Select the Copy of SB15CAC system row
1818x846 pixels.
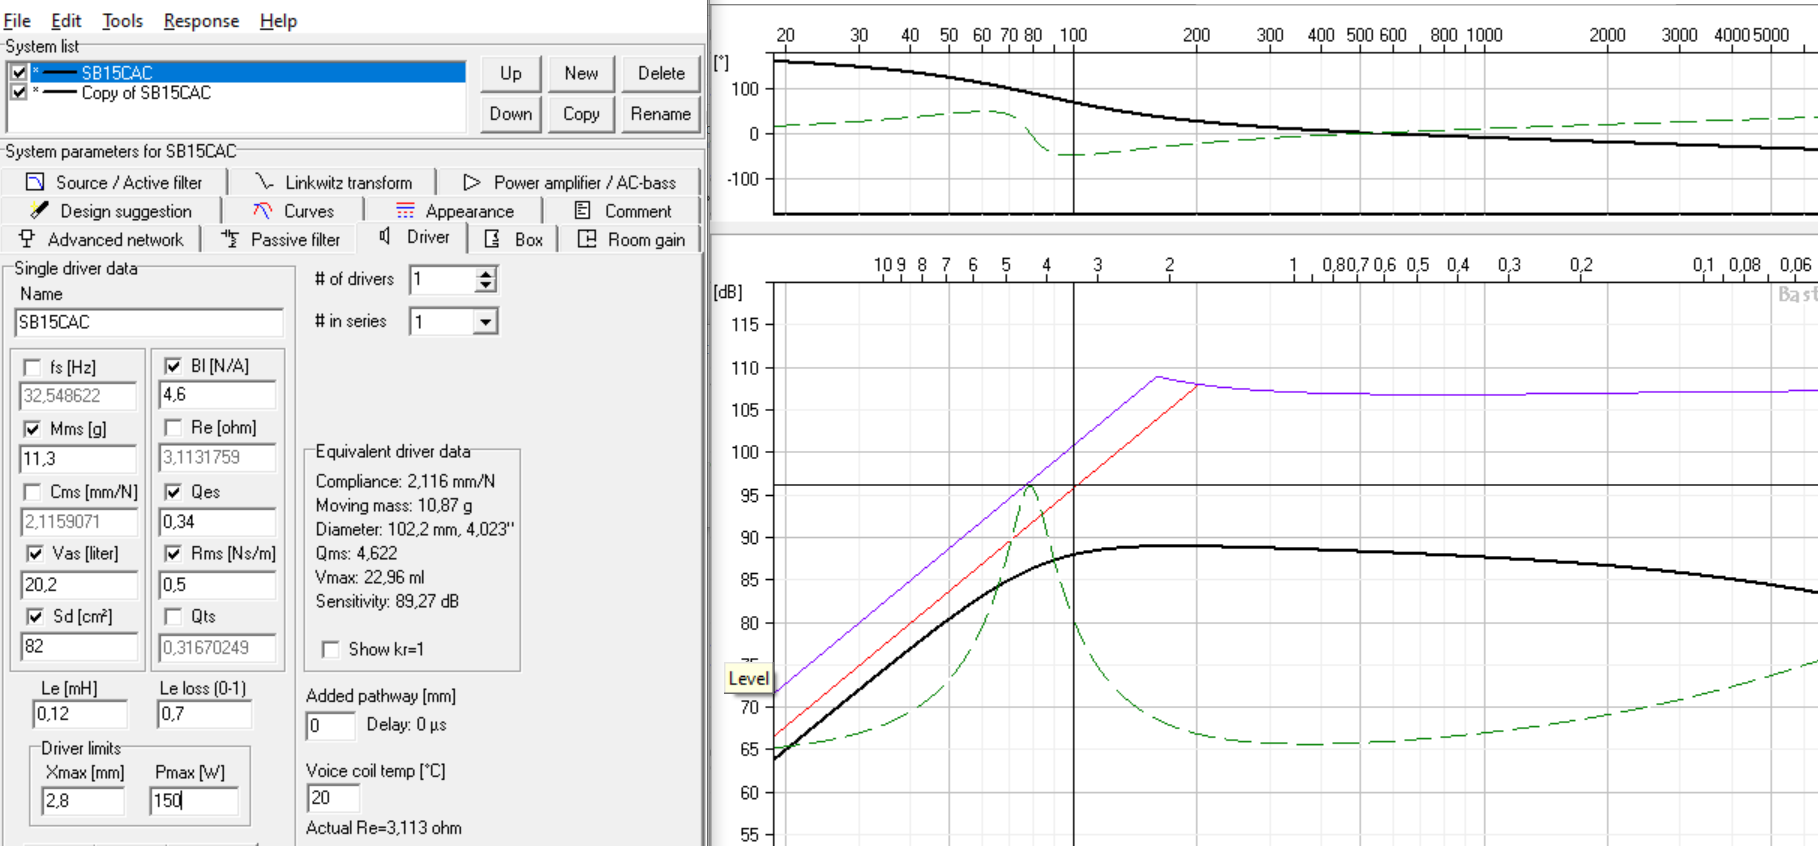coord(237,93)
